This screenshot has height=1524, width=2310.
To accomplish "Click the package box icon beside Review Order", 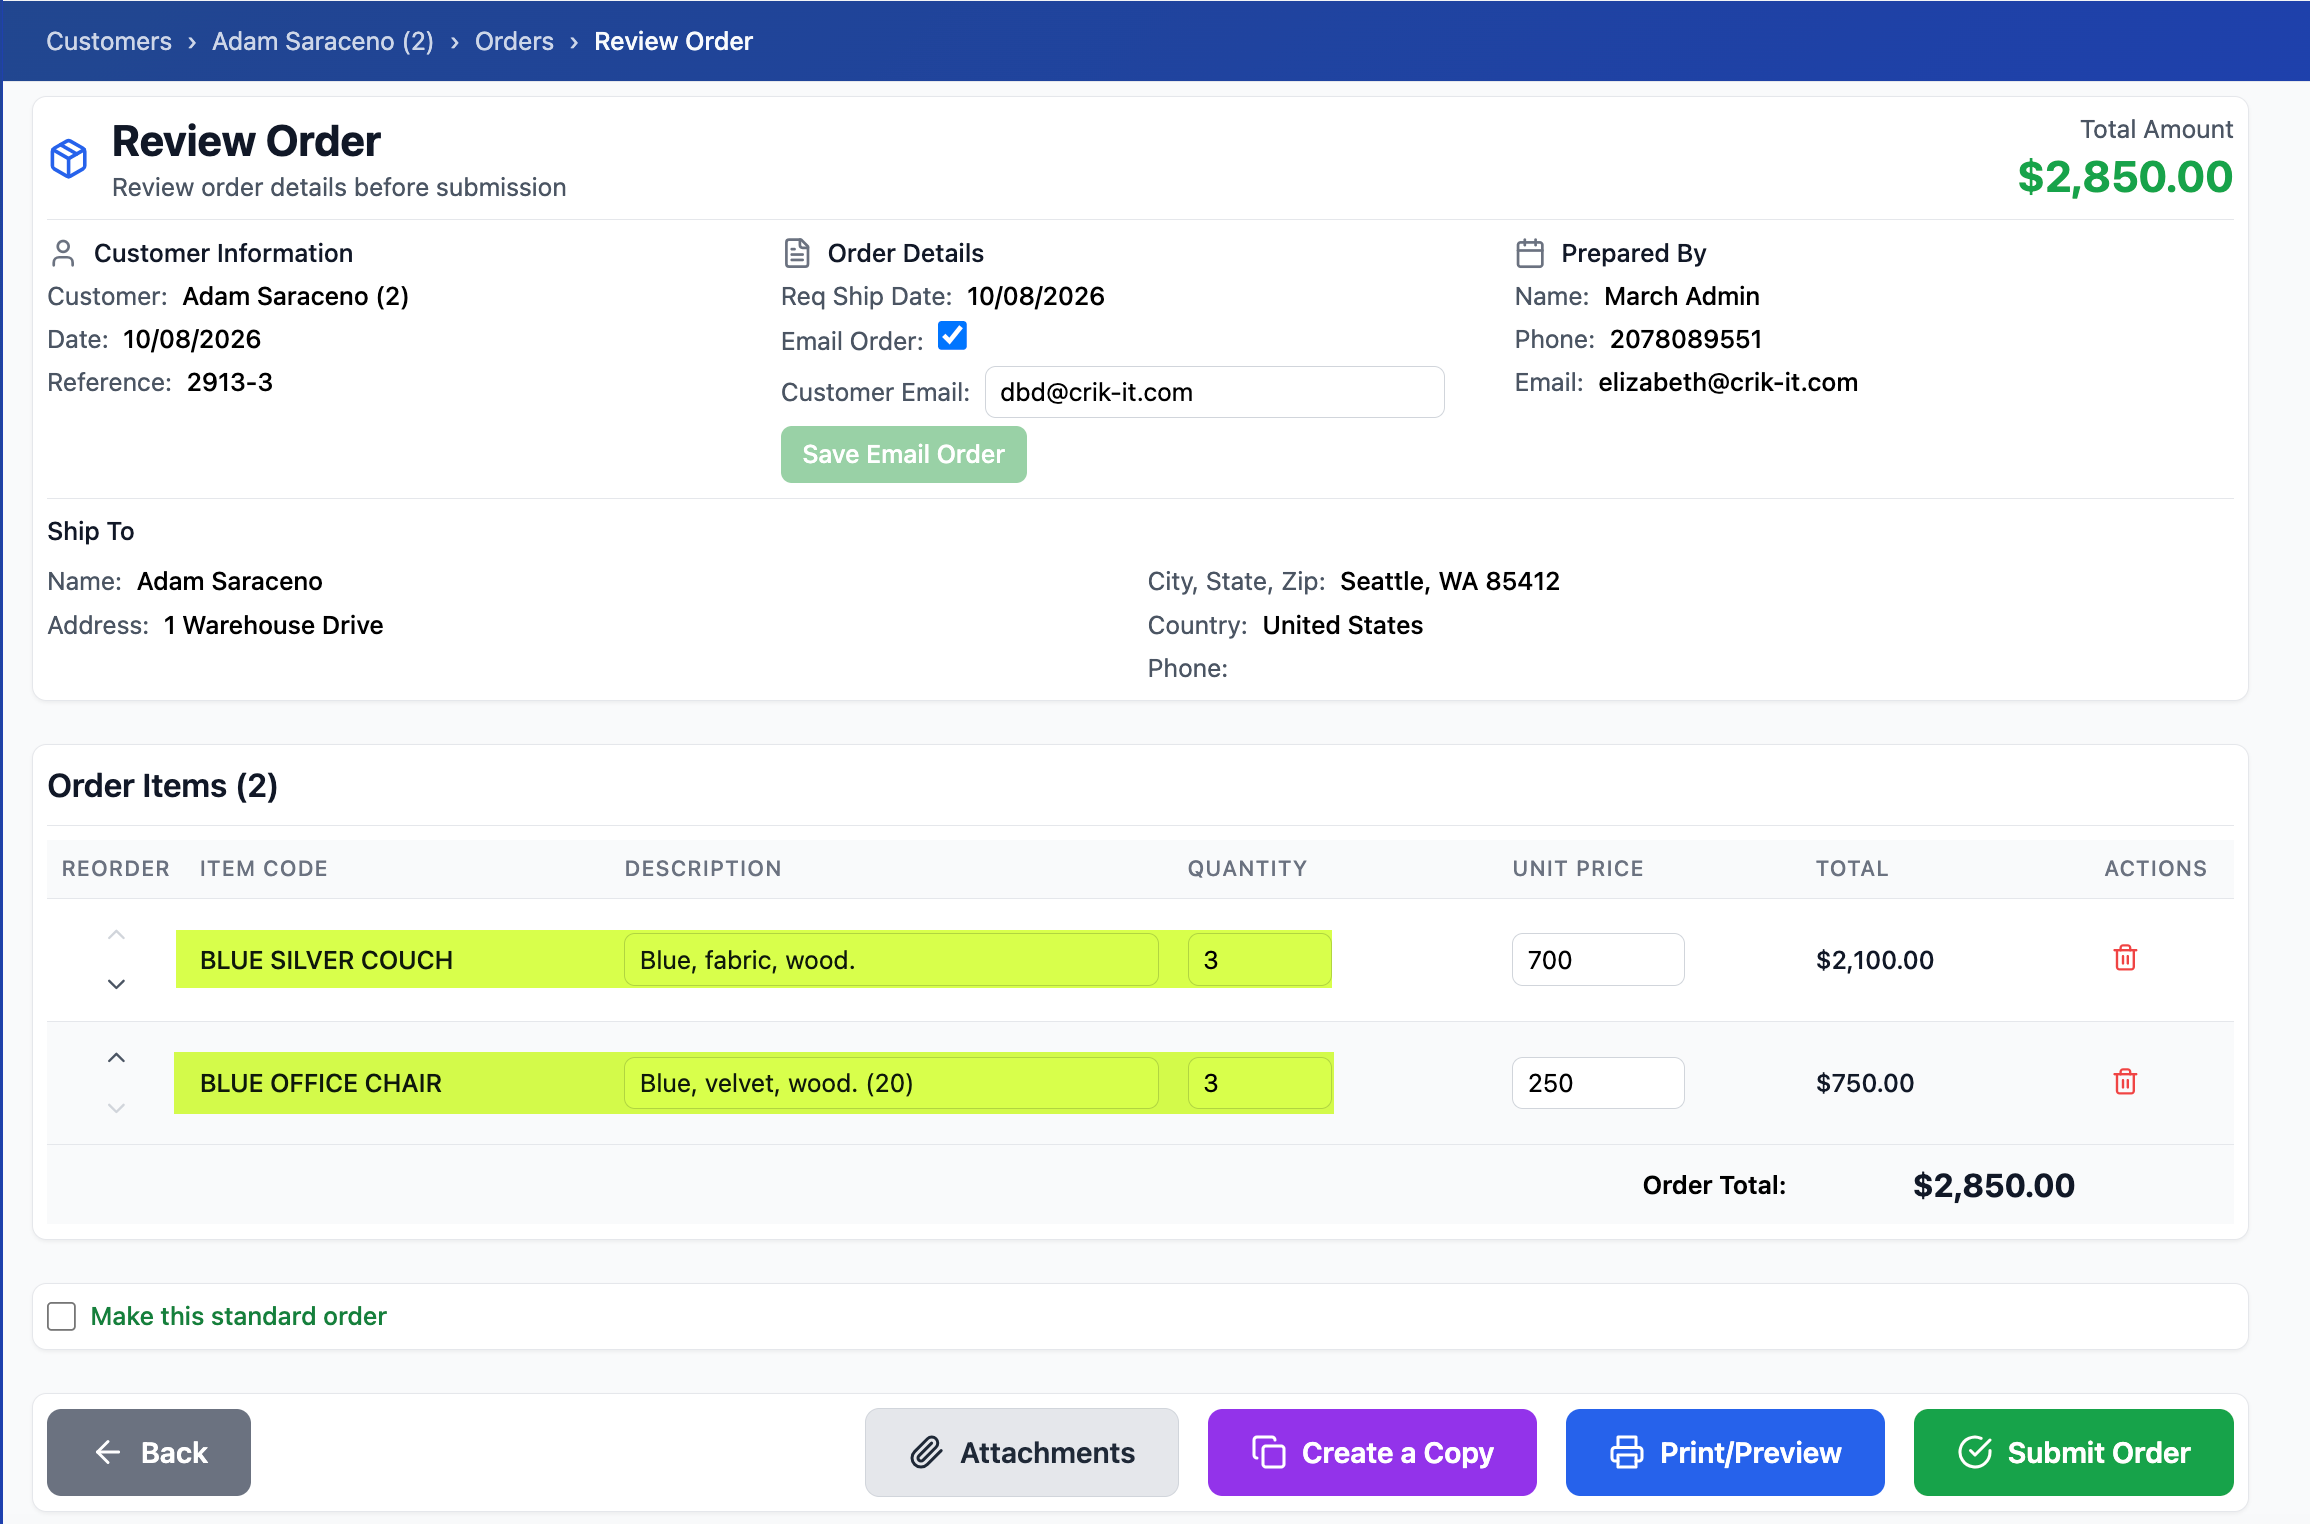I will pos(69,159).
